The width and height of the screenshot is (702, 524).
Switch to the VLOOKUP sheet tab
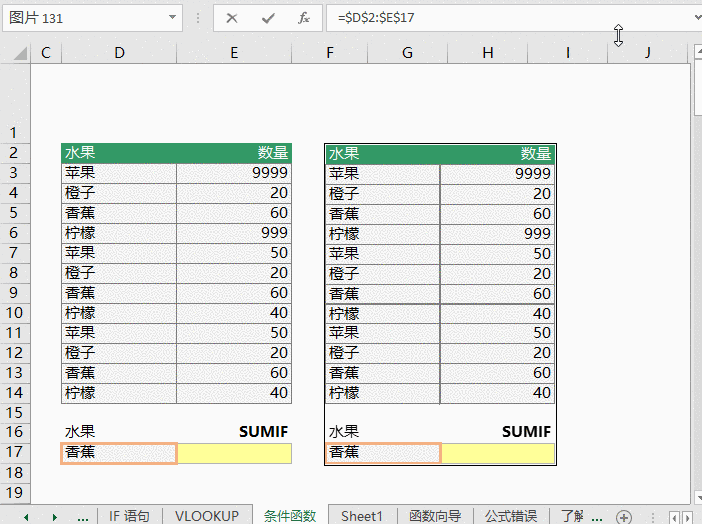[x=207, y=516]
